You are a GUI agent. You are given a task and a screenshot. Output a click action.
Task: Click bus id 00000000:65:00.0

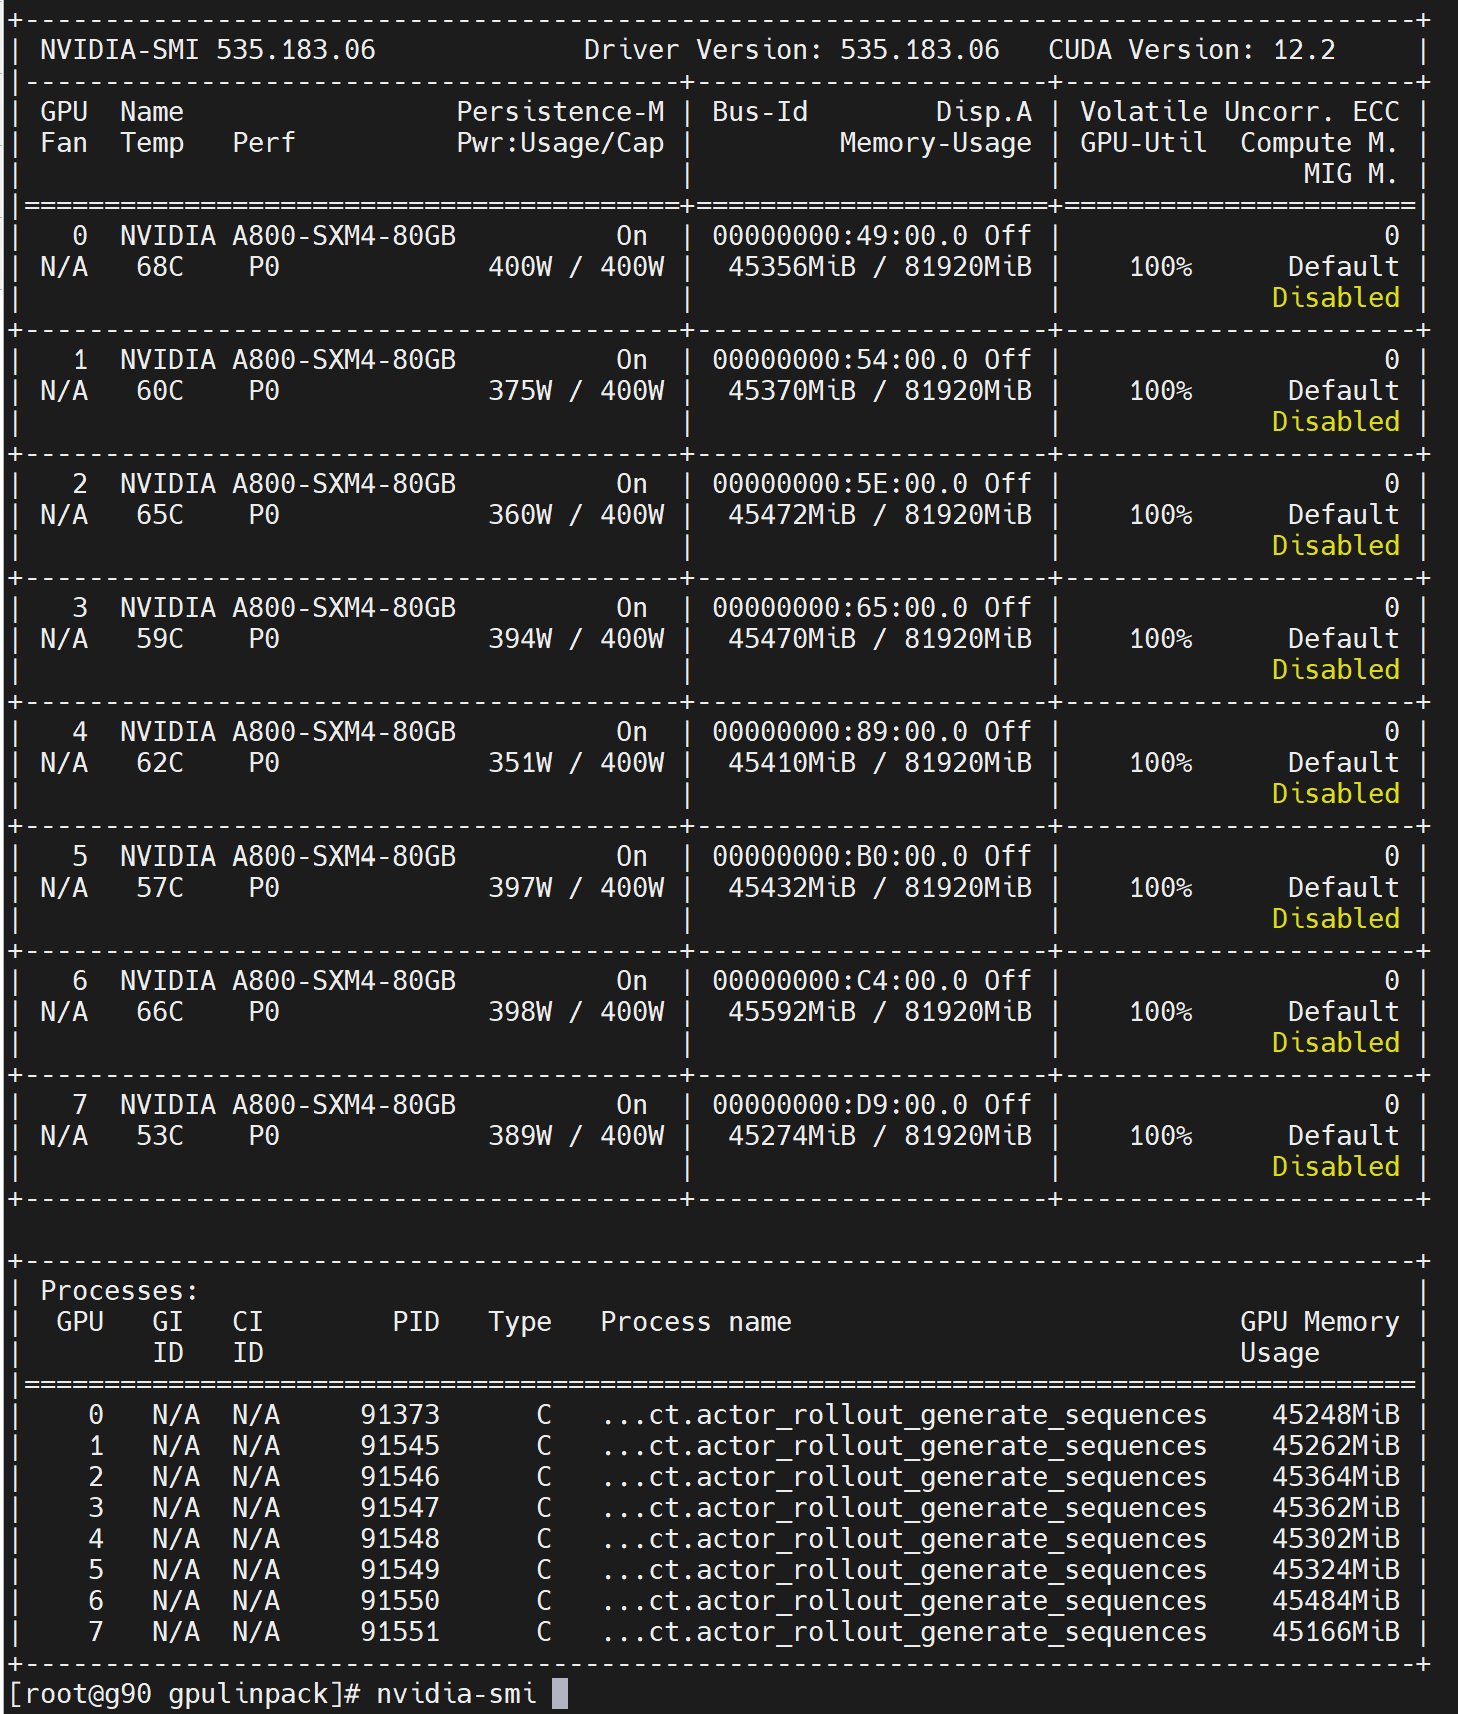coord(839,608)
